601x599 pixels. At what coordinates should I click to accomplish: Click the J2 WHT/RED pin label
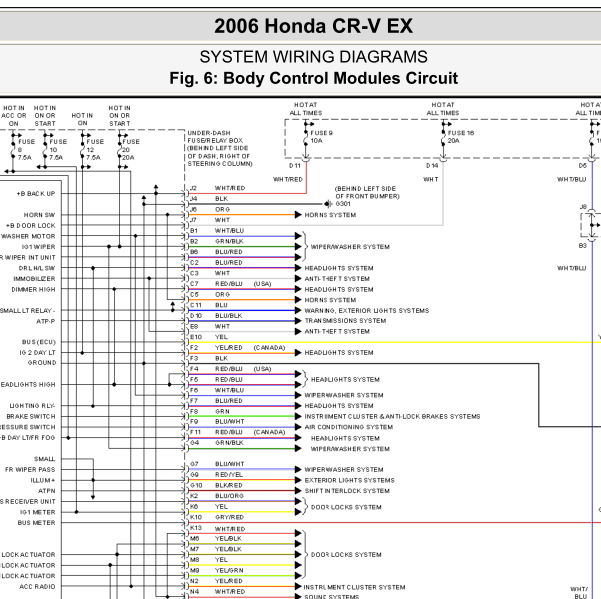(217, 188)
